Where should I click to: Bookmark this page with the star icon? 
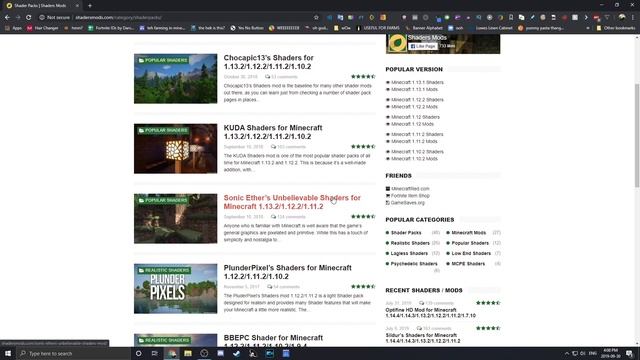[x=316, y=18]
